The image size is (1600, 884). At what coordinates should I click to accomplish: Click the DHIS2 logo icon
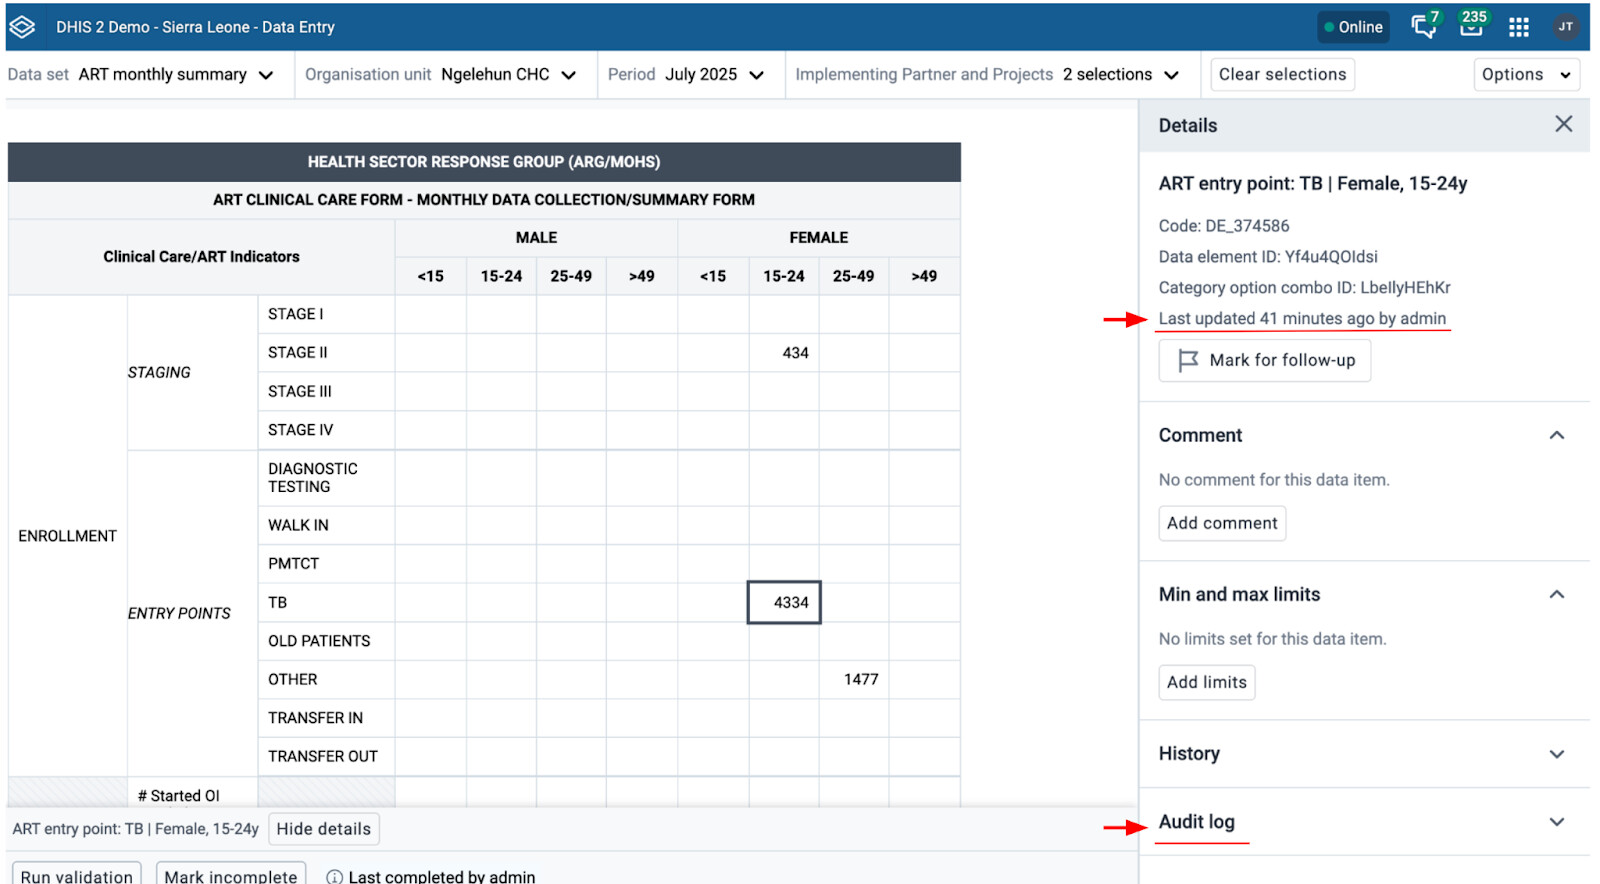pos(22,27)
